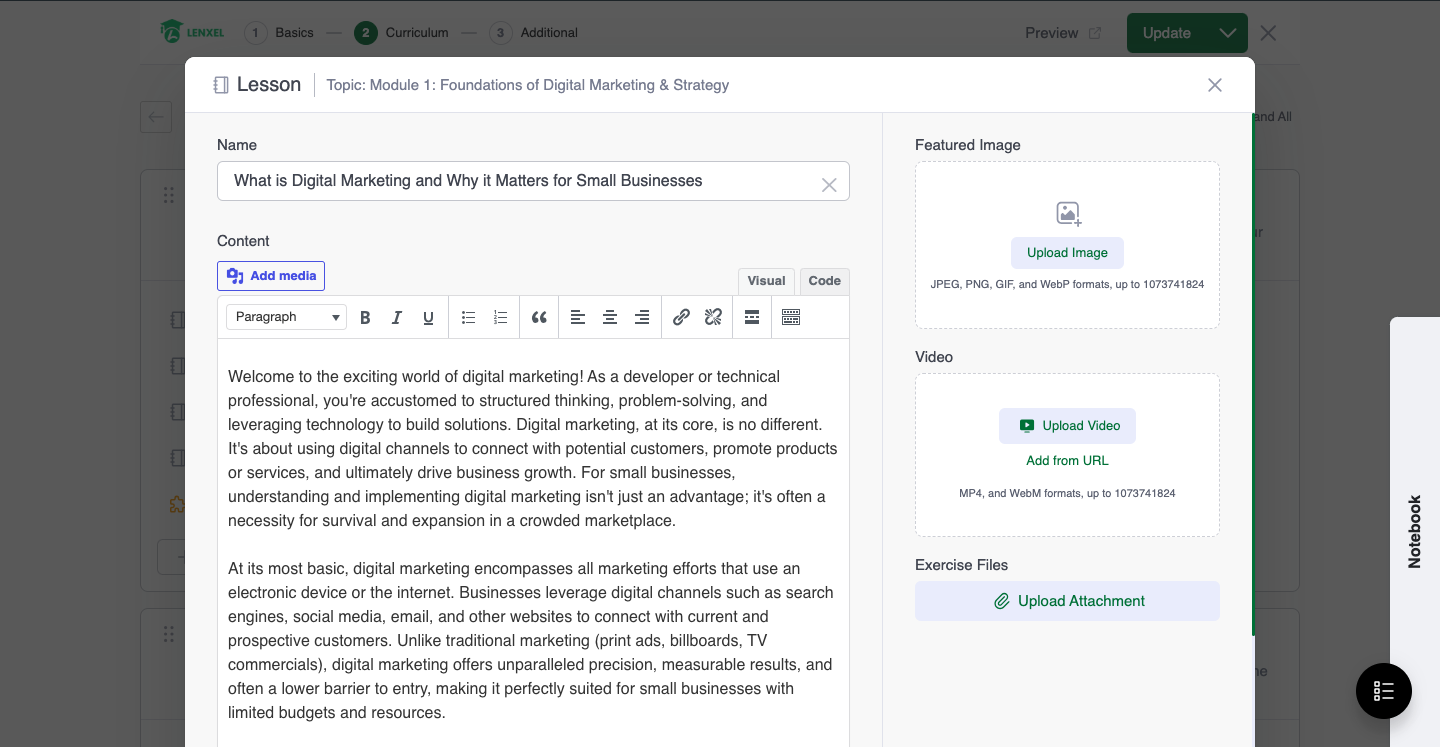Click the Lenxel logo

point(192,32)
